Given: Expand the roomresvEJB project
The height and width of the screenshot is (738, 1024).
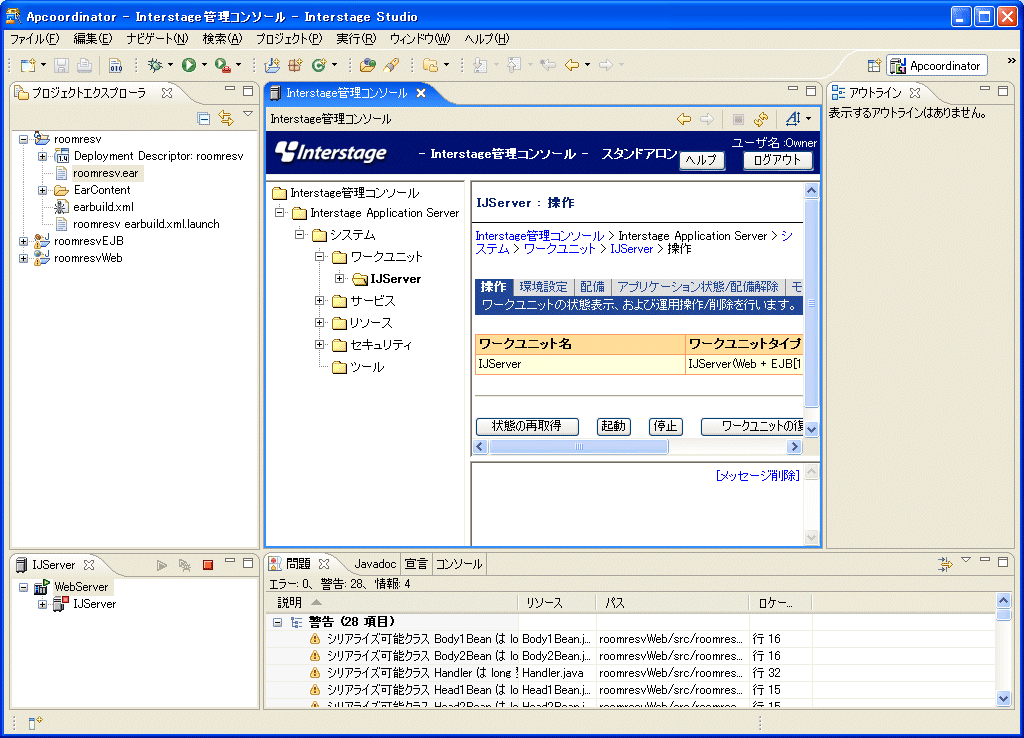Looking at the screenshot, I should pos(24,241).
